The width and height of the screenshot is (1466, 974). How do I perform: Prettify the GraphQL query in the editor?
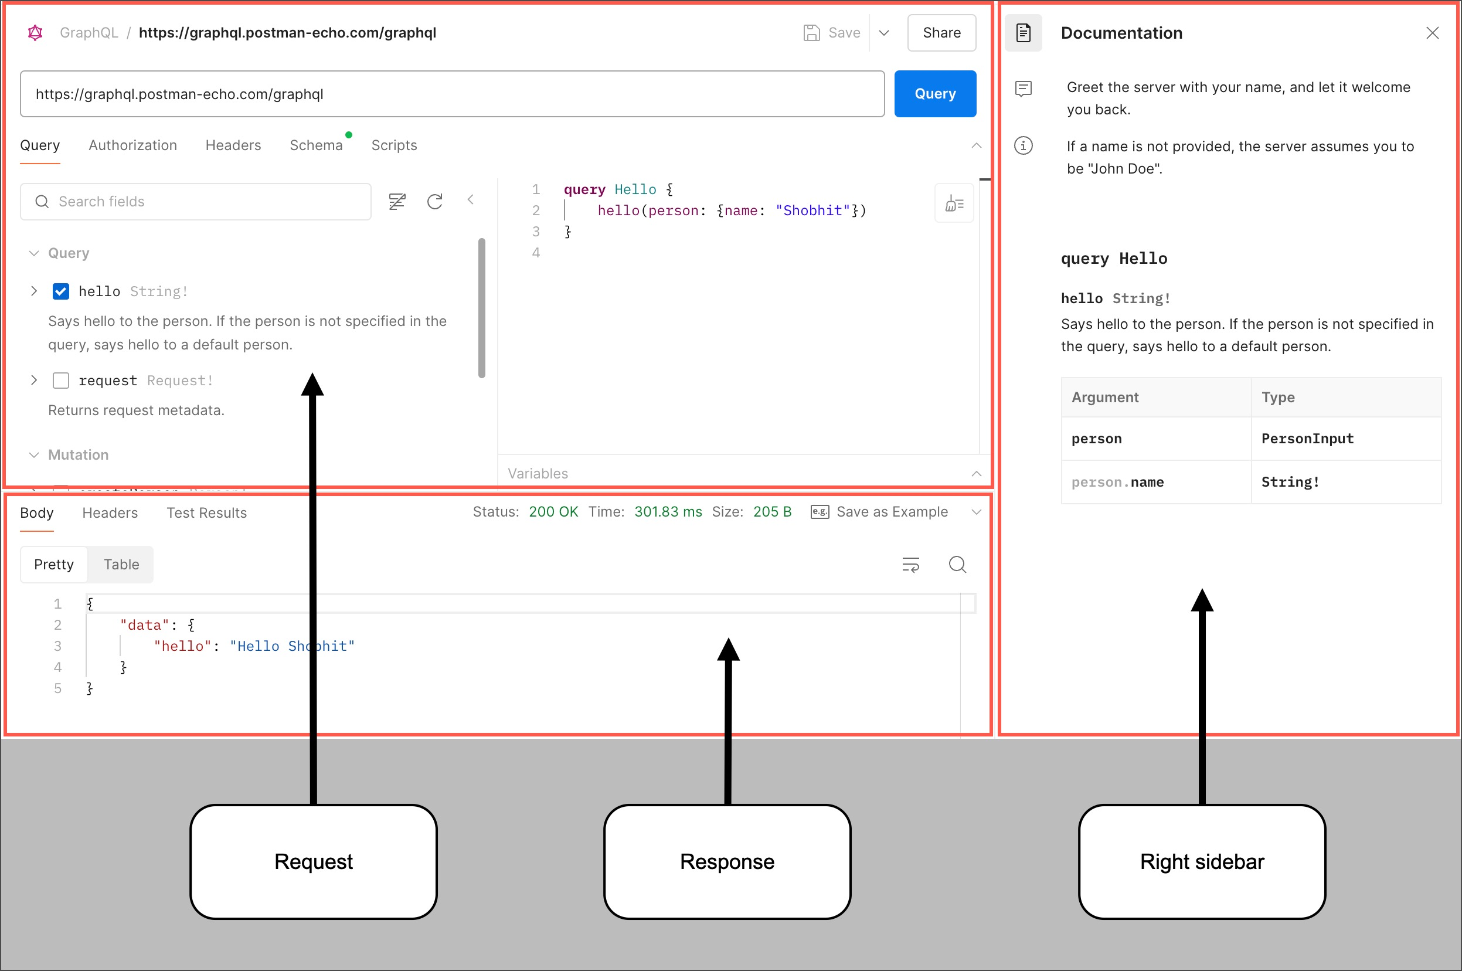point(953,202)
